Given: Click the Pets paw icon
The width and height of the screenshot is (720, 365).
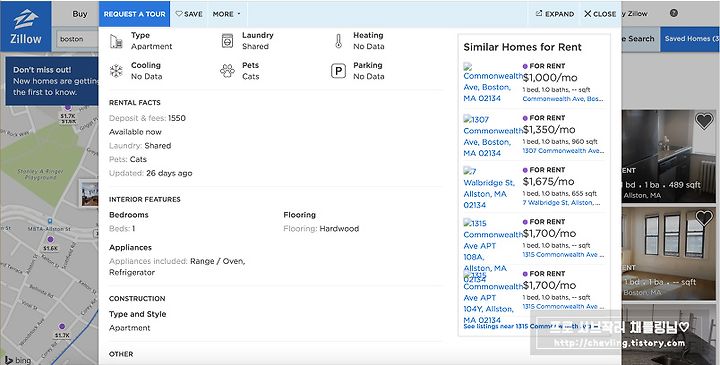Looking at the screenshot, I should [x=227, y=71].
